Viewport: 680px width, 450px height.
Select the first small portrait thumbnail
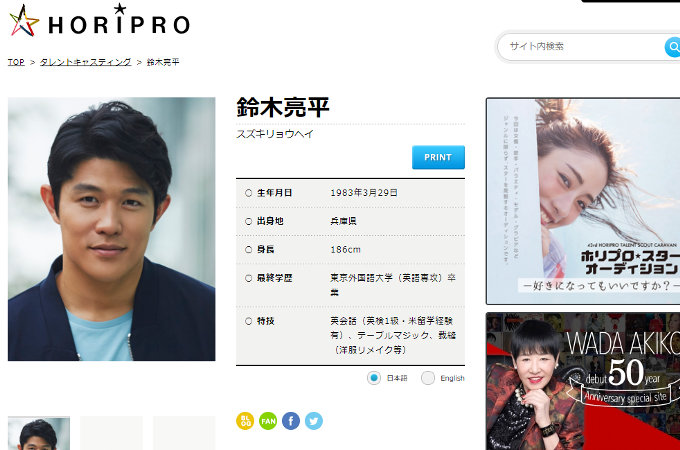click(x=39, y=433)
